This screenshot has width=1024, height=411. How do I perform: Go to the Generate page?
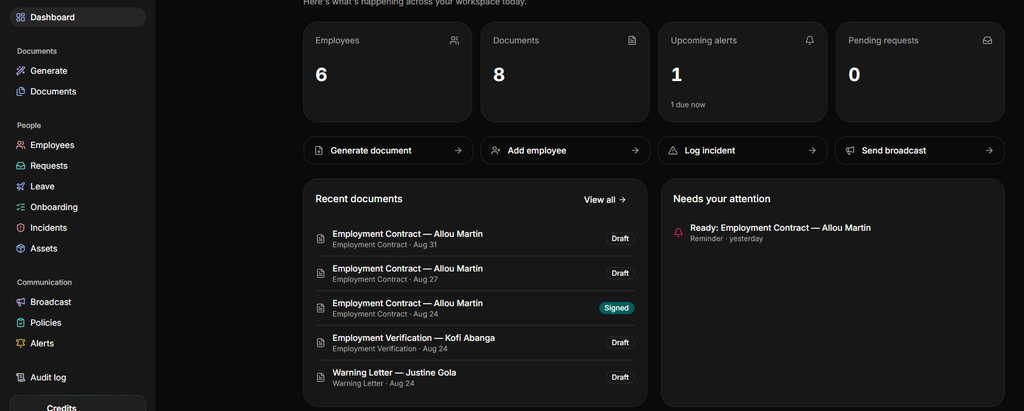(x=78, y=71)
